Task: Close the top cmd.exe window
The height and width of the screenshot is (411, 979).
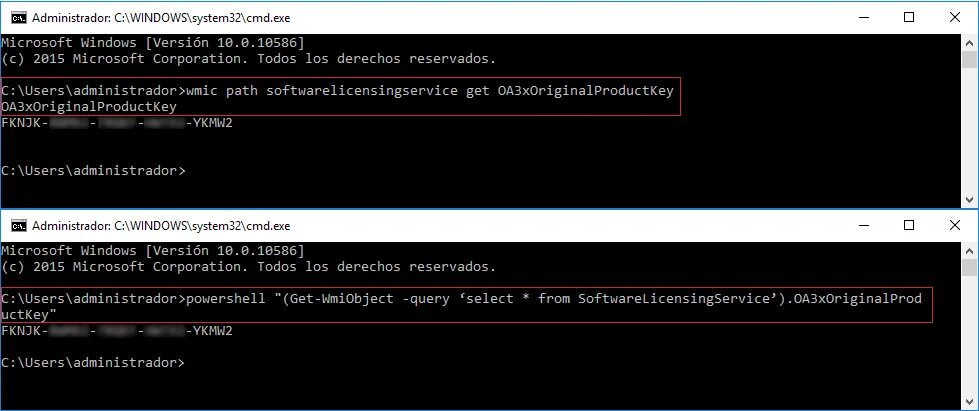Action: pos(955,18)
